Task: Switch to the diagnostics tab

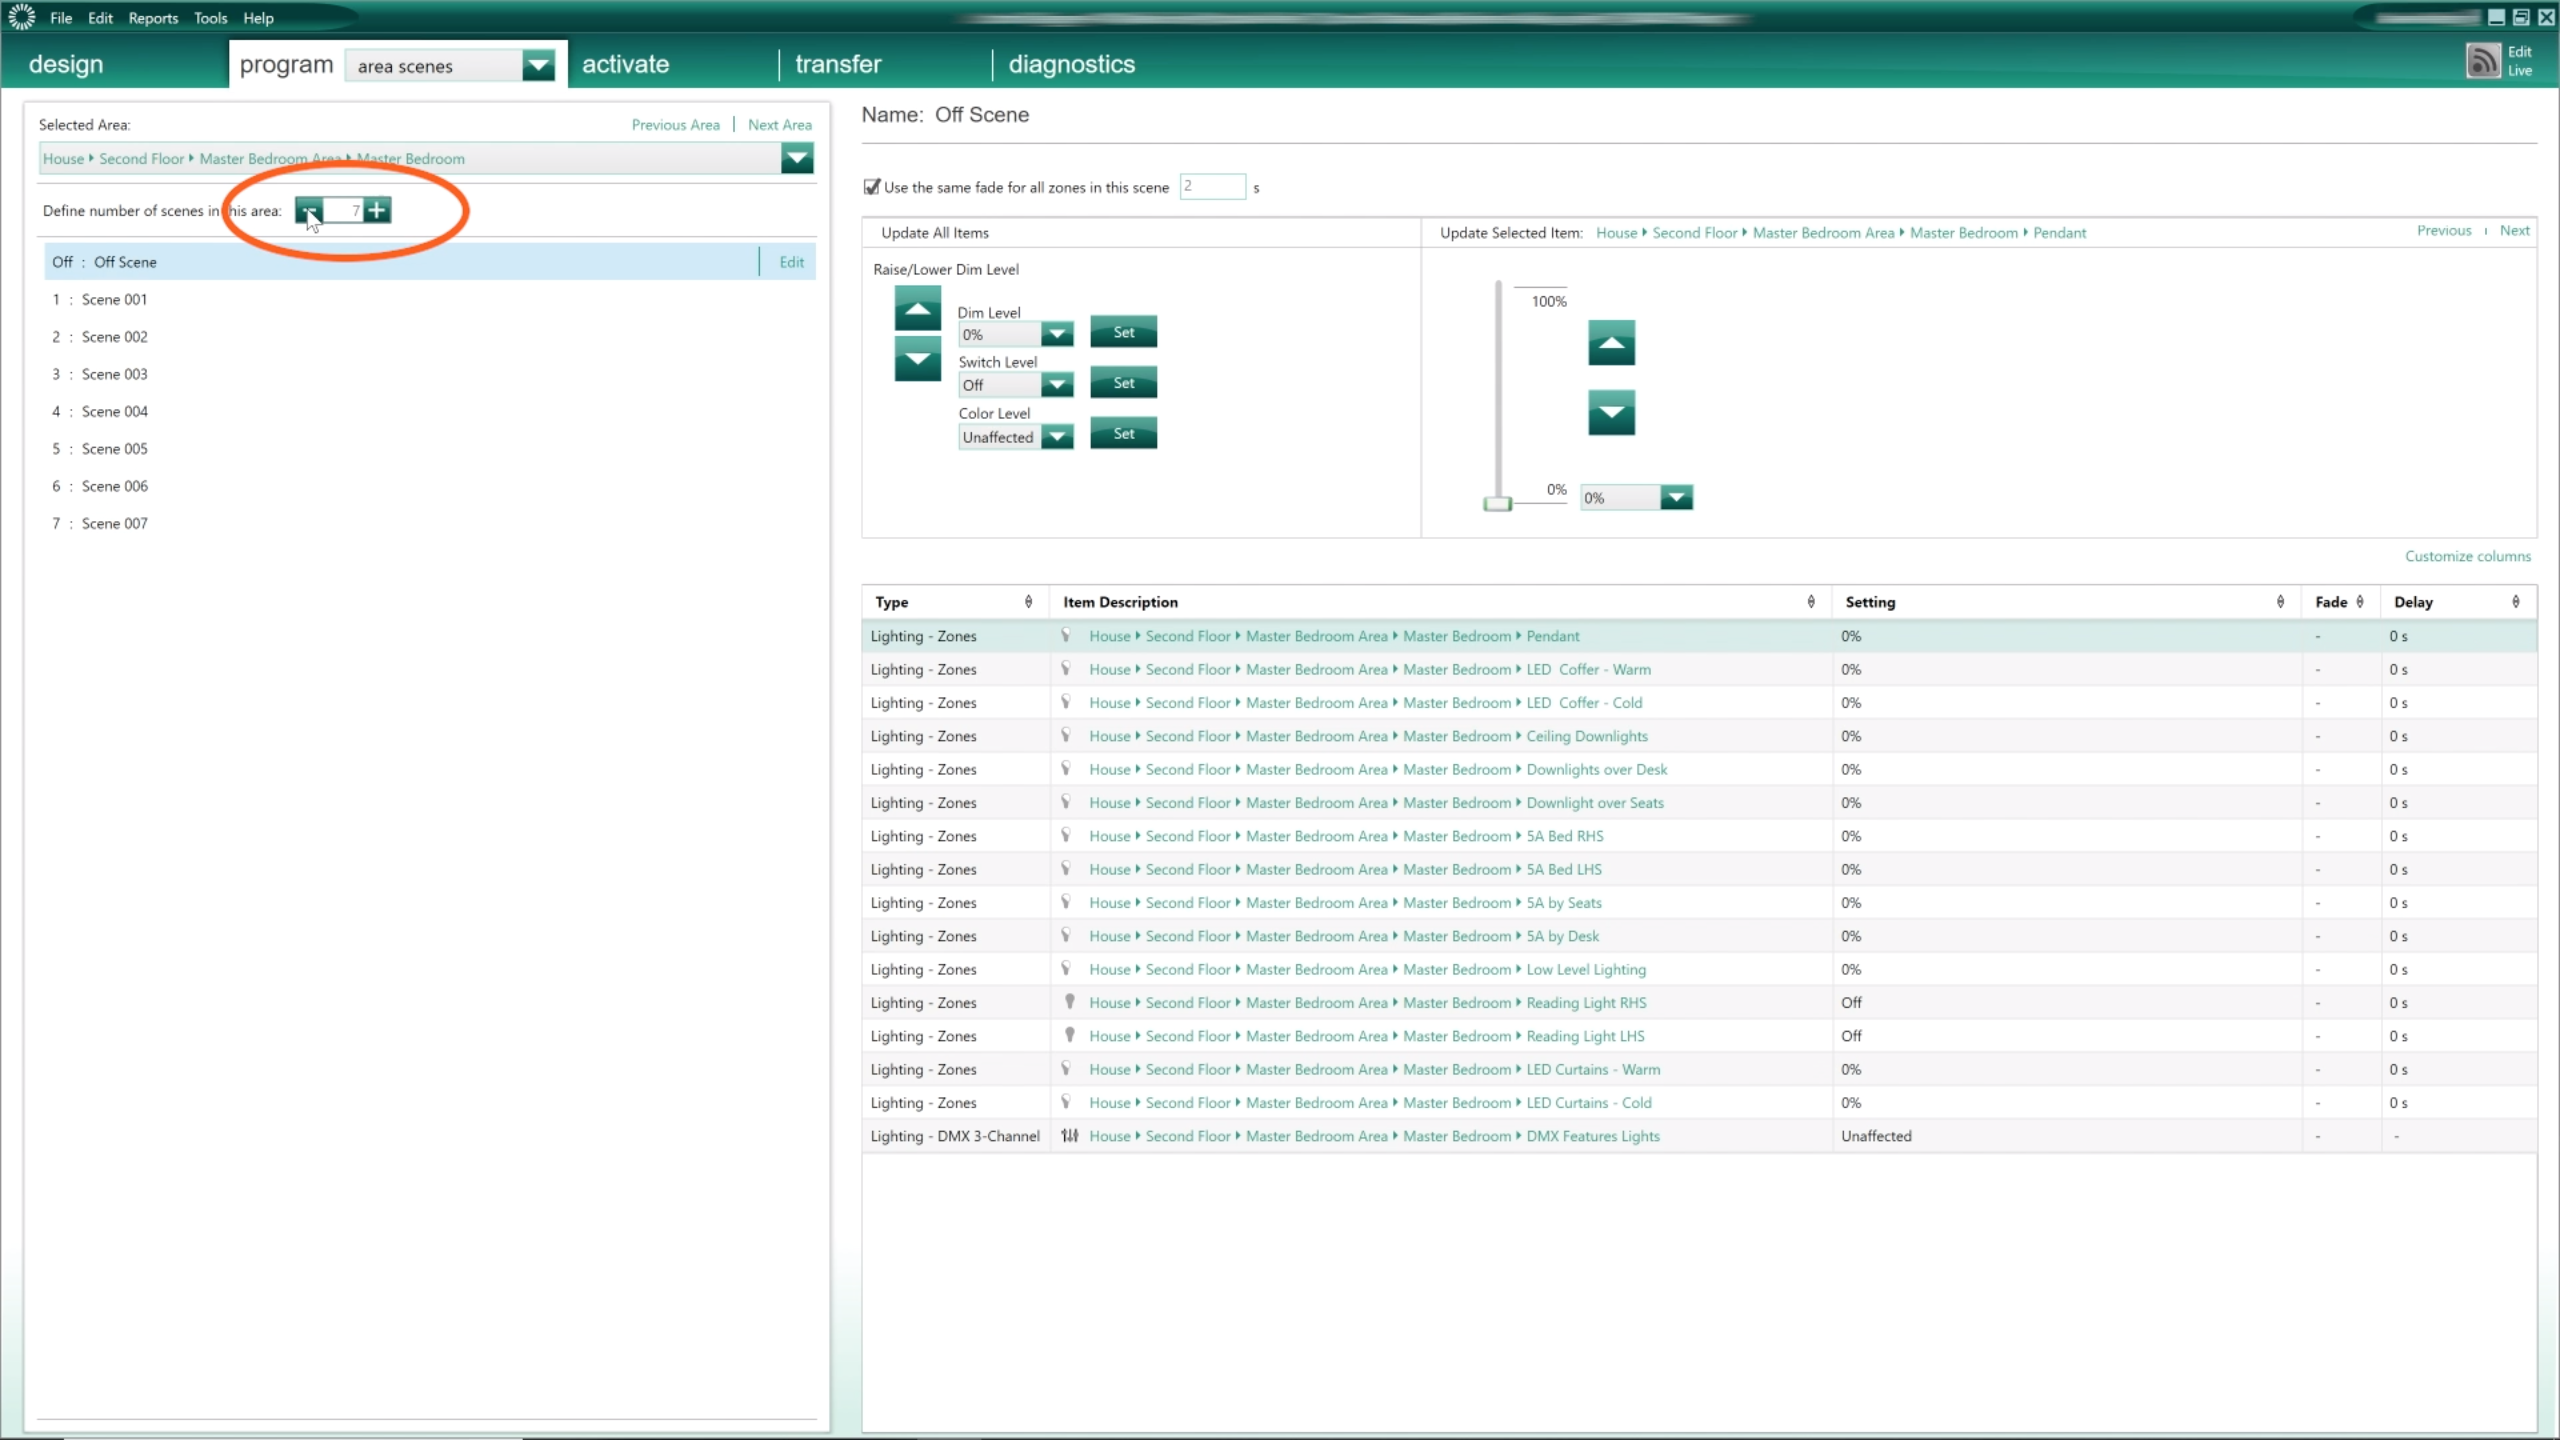Action: pos(1072,64)
